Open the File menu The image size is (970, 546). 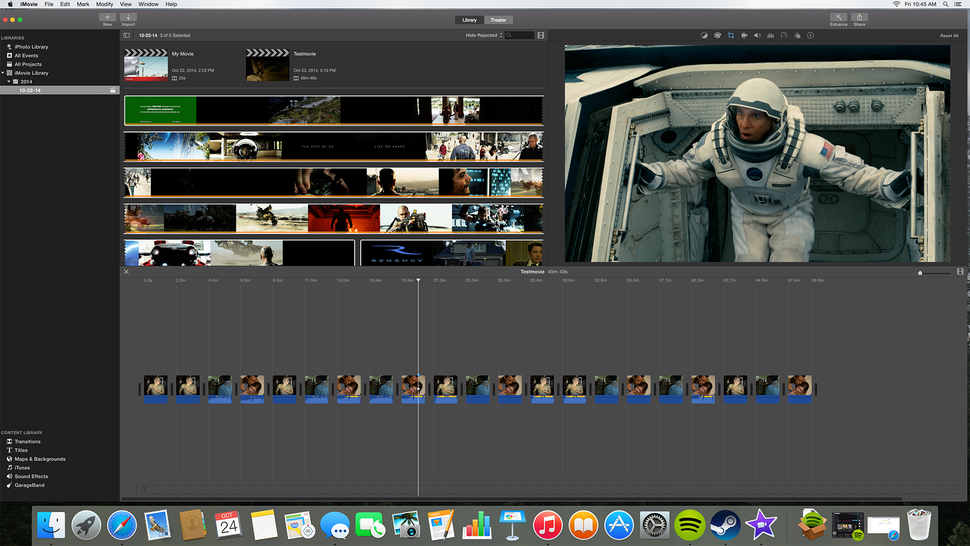49,4
